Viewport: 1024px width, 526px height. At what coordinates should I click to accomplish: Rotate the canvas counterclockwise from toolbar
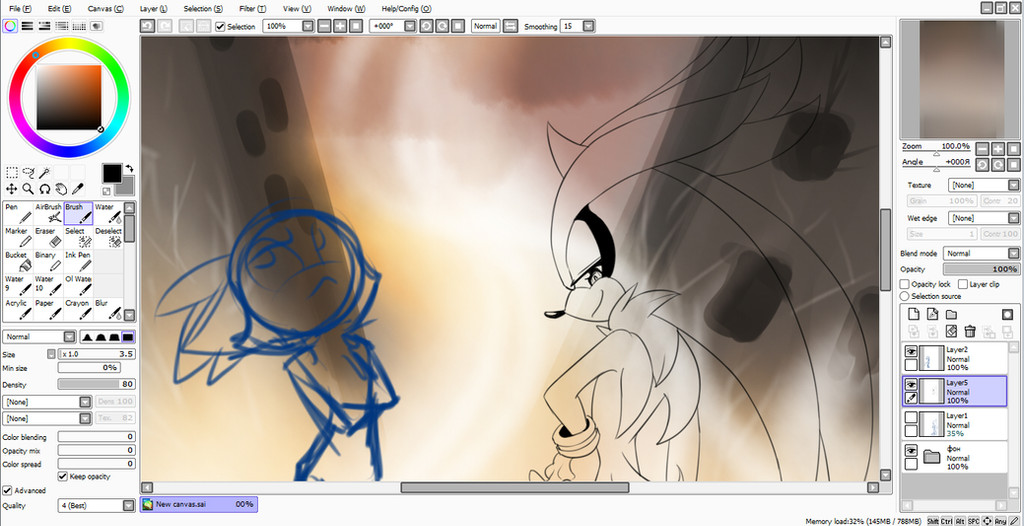pos(426,26)
